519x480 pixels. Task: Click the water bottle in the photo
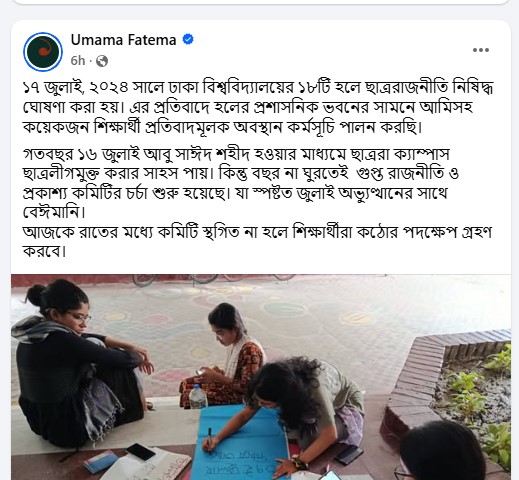[x=198, y=396]
